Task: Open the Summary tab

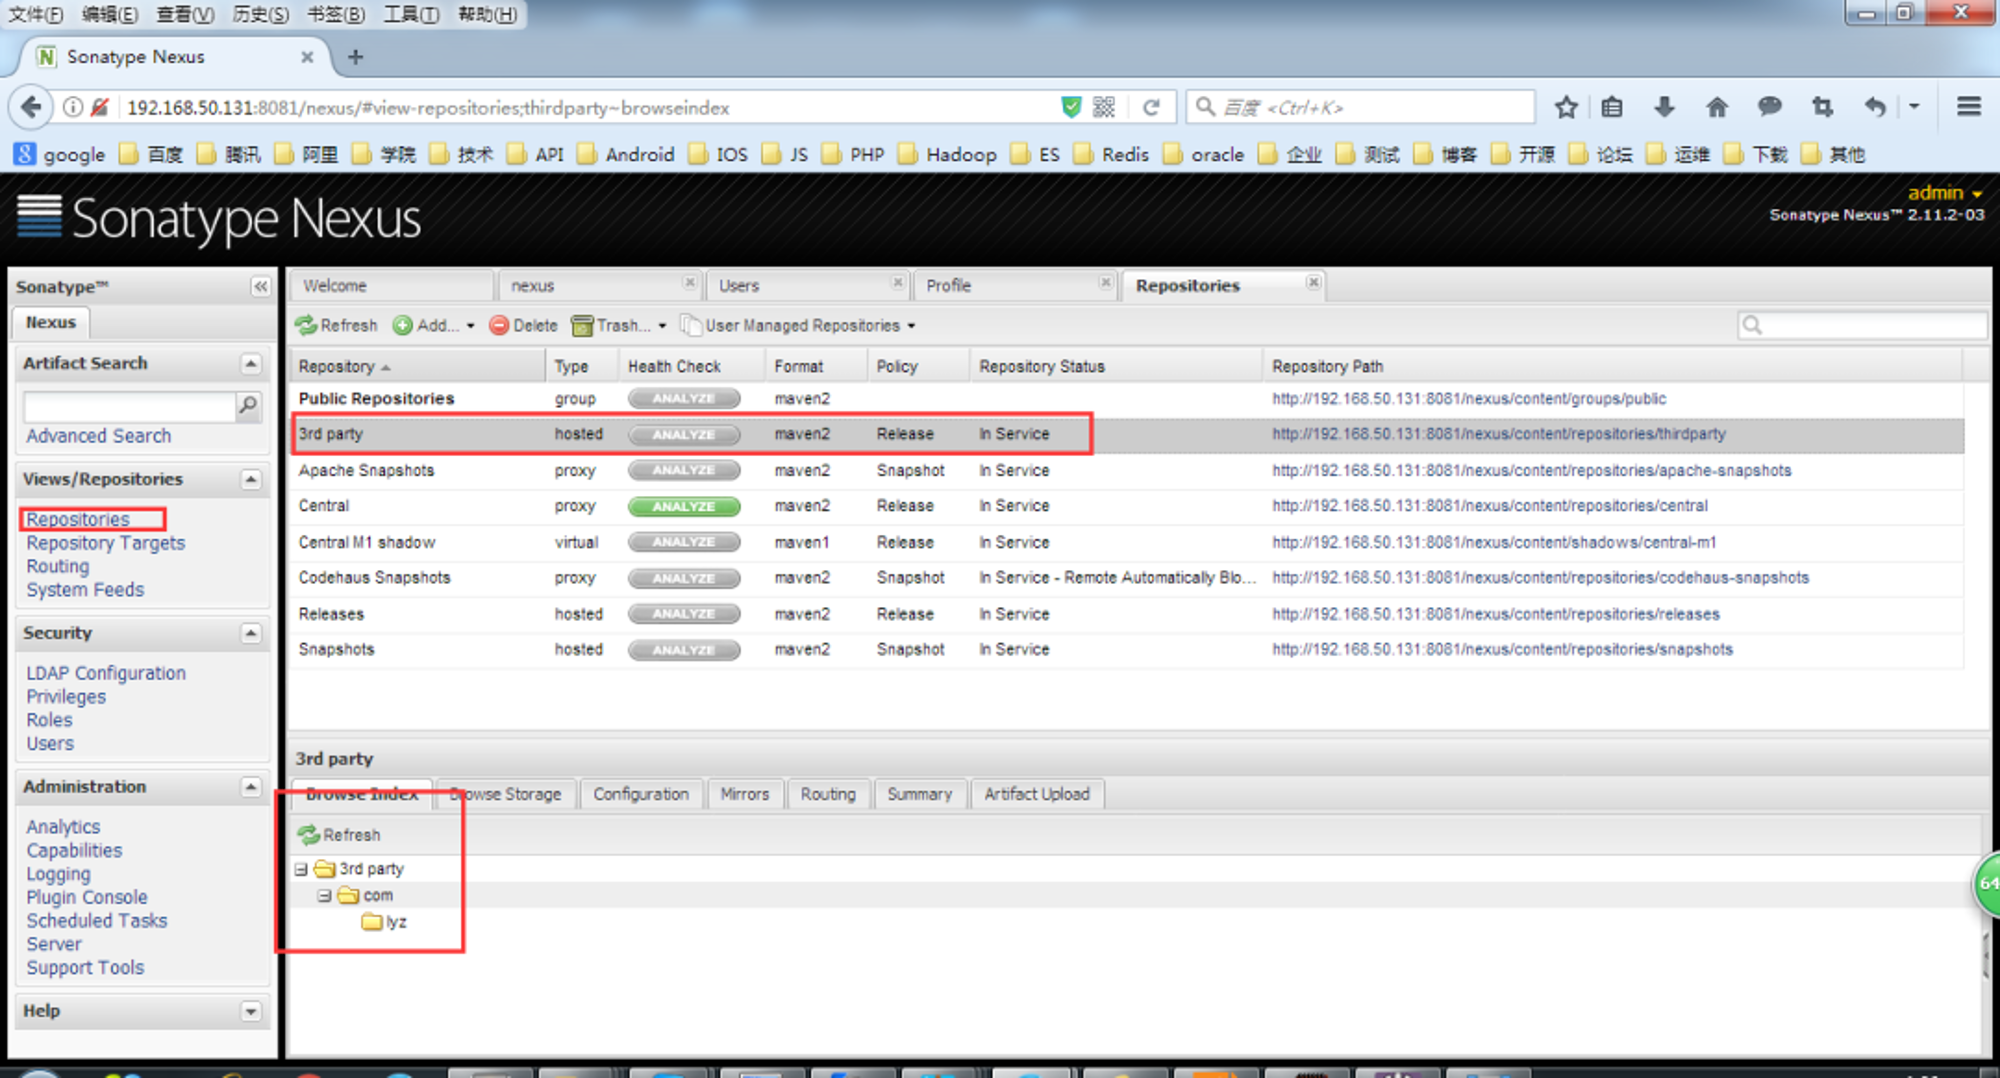Action: 920,794
